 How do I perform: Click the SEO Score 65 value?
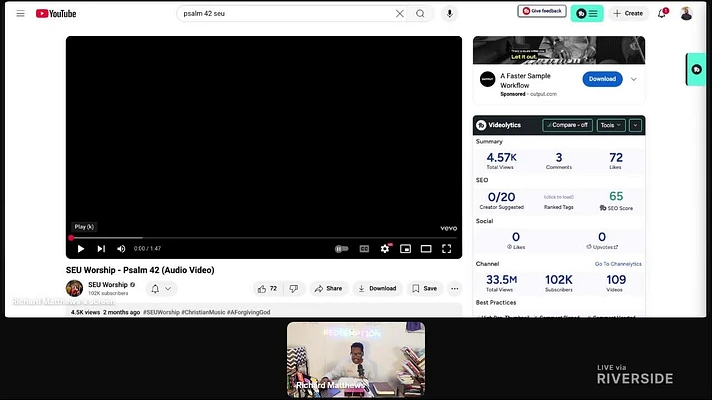[x=616, y=196]
